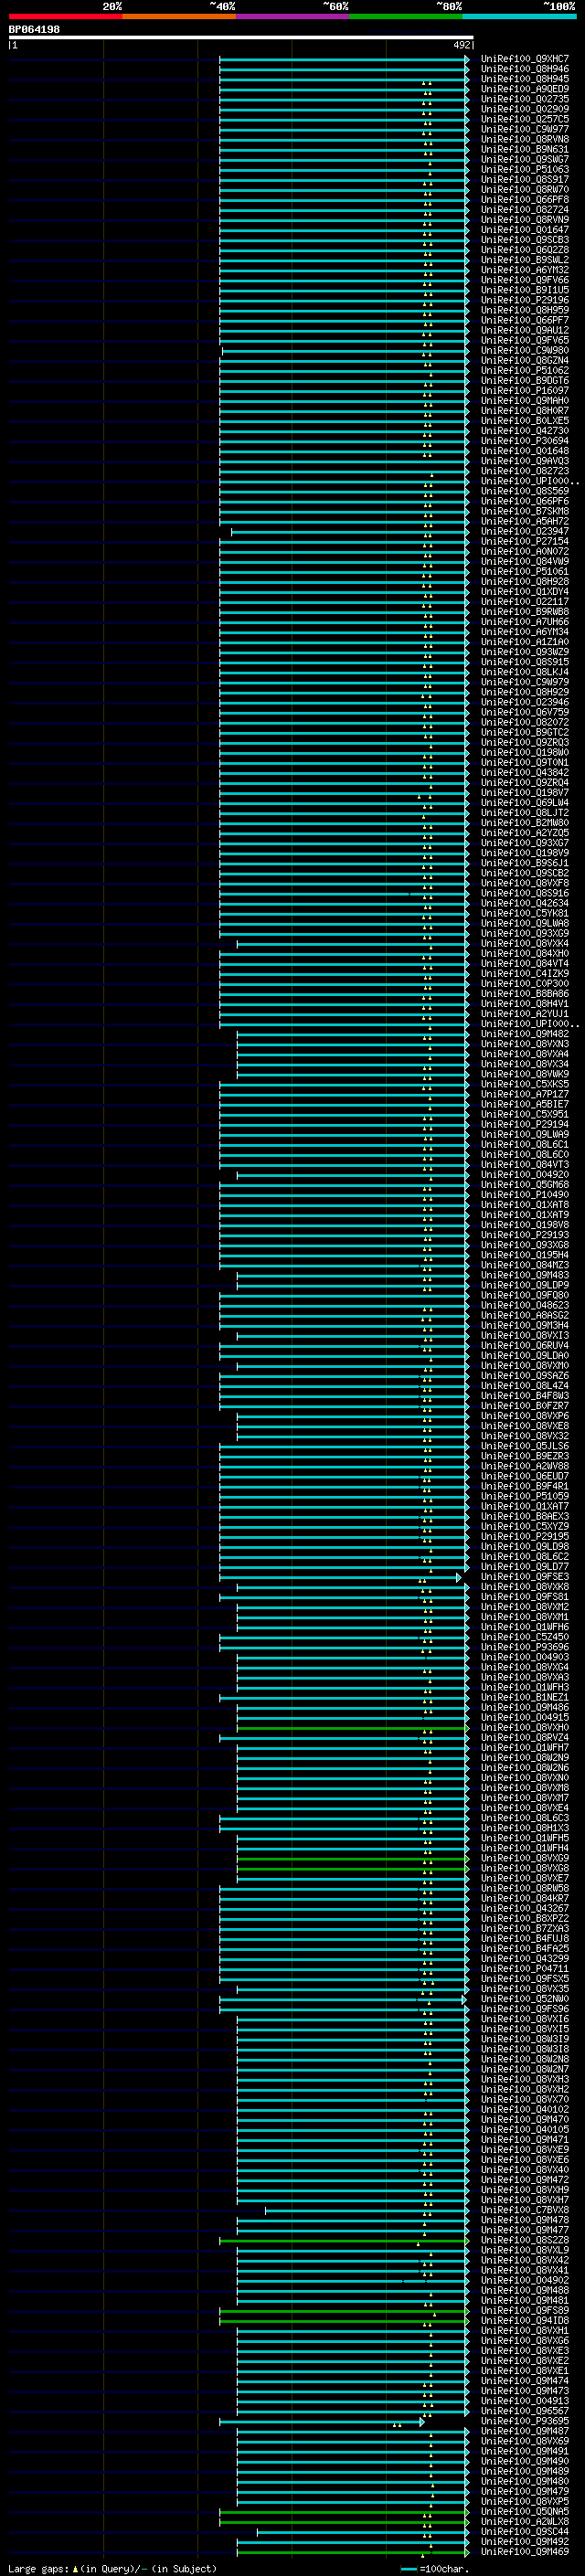Click label UniRef100_Q9M492

[525, 2541]
